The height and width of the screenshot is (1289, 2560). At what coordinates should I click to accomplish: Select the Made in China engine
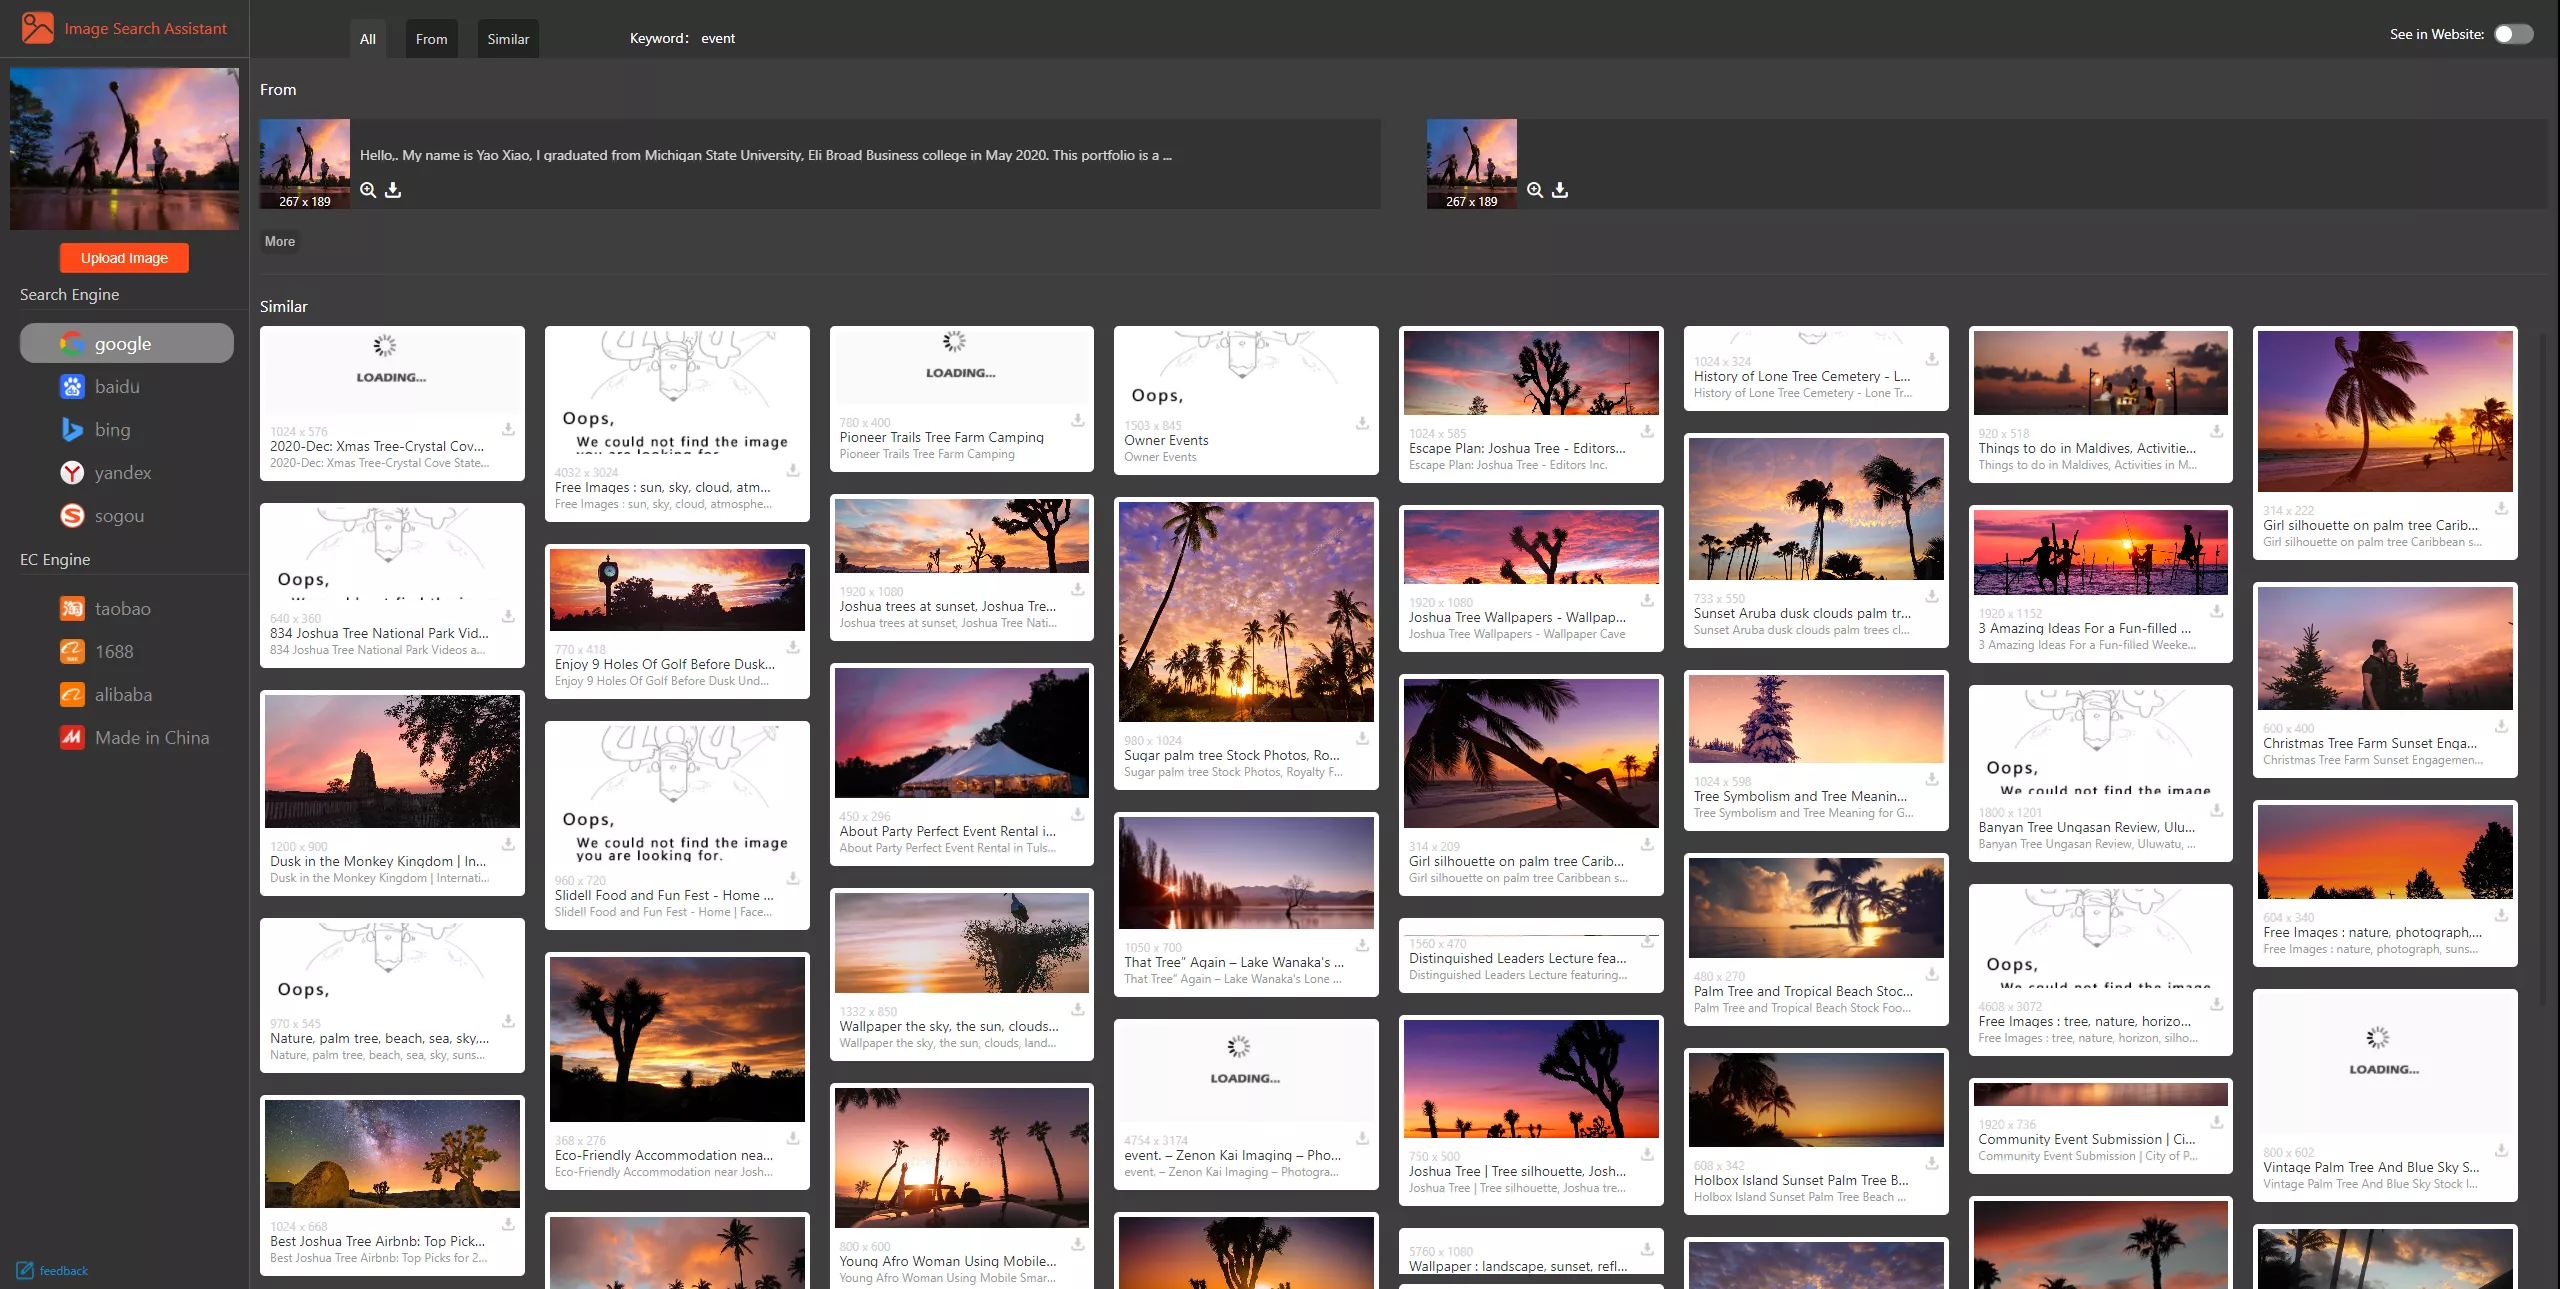click(x=151, y=738)
